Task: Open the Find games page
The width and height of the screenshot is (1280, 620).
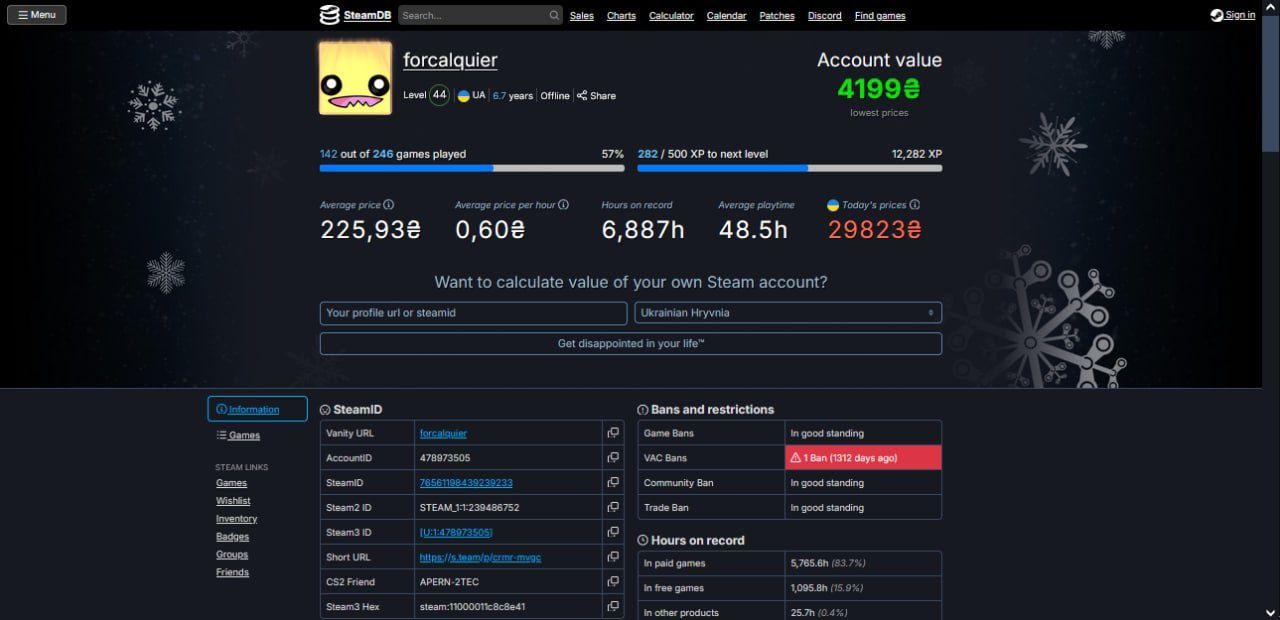Action: (880, 16)
